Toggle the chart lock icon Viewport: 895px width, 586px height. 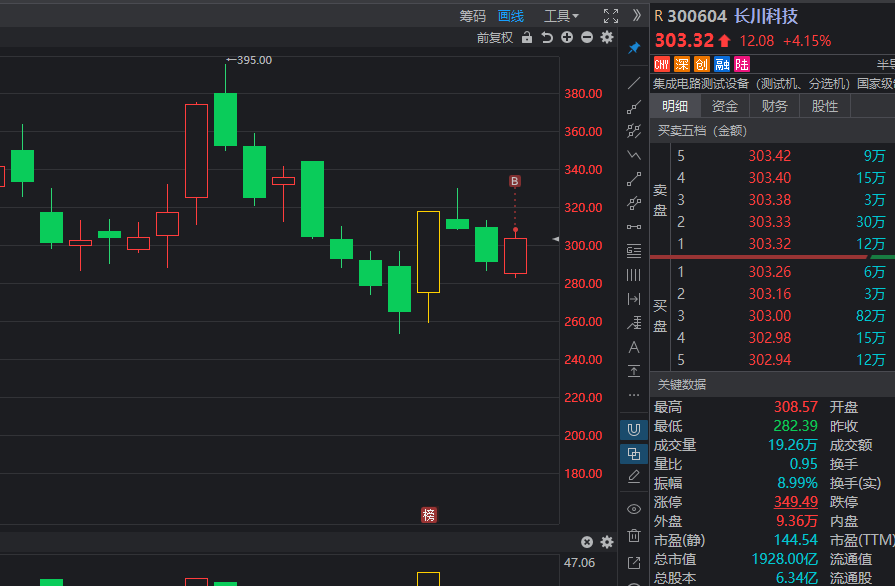[x=527, y=38]
